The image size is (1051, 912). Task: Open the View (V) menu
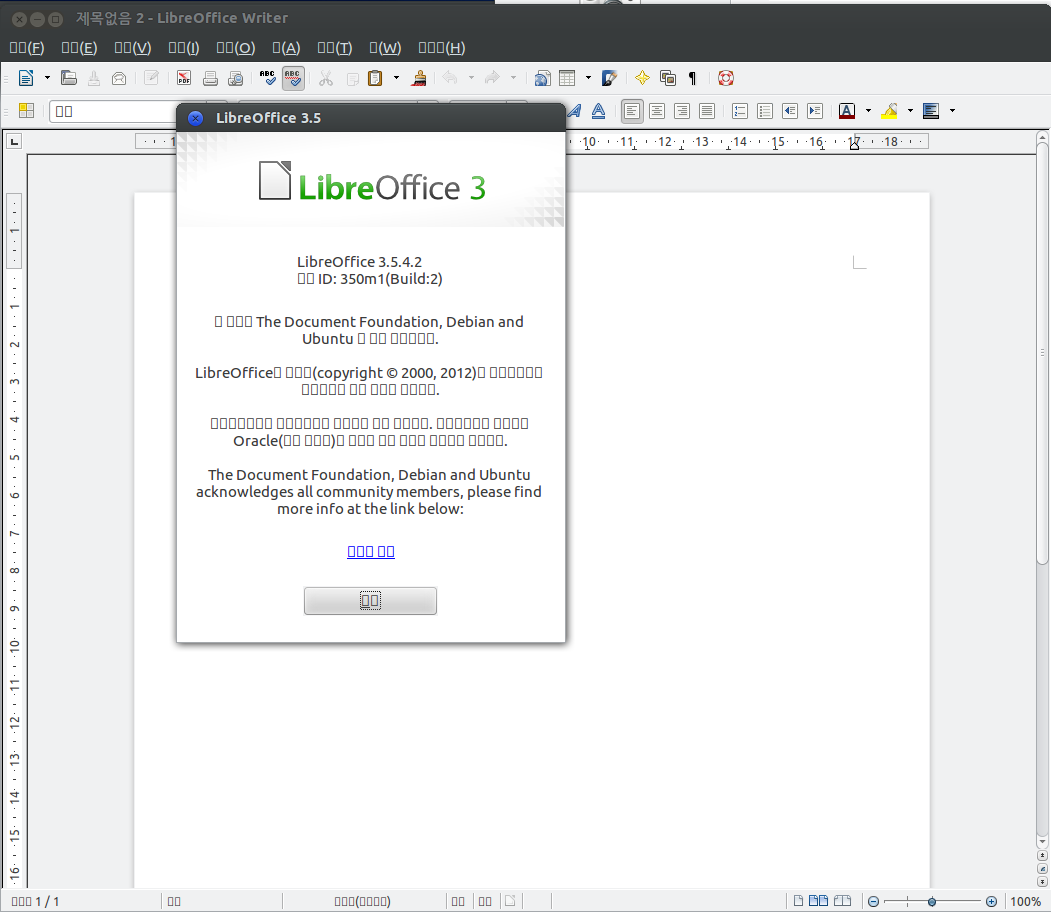tap(133, 48)
